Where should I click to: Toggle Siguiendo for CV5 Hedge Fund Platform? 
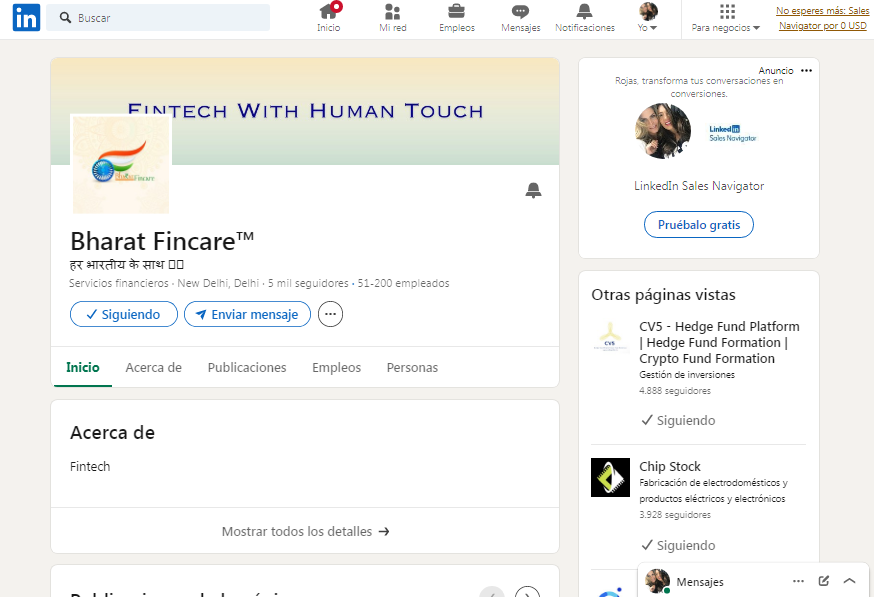[x=678, y=420]
